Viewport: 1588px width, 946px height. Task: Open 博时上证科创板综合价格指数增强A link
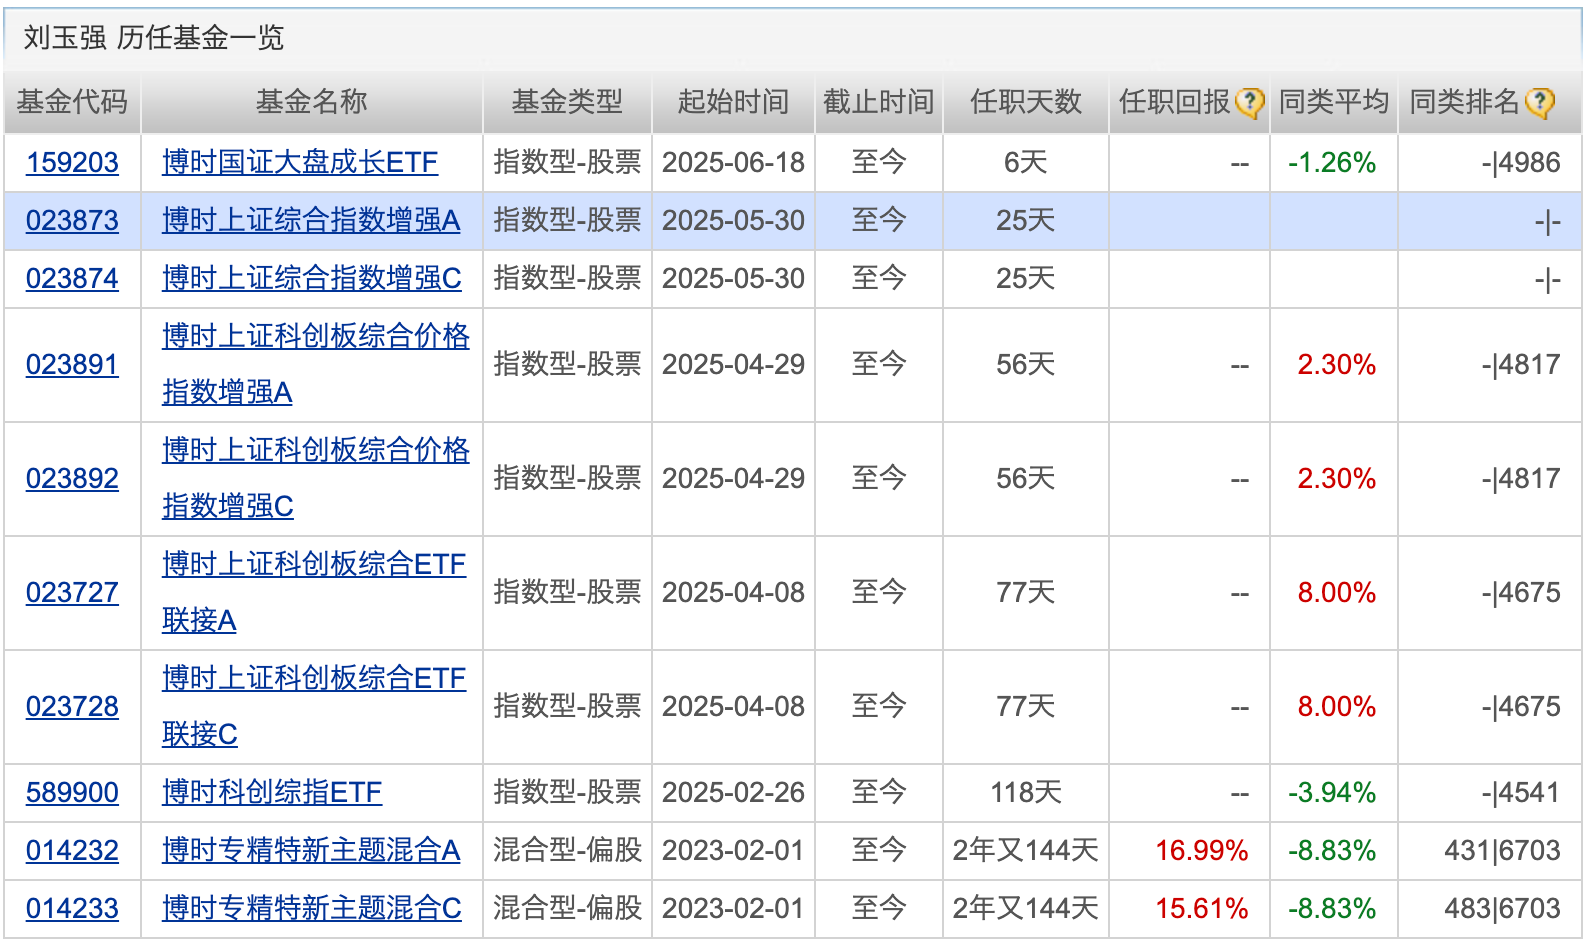(316, 365)
